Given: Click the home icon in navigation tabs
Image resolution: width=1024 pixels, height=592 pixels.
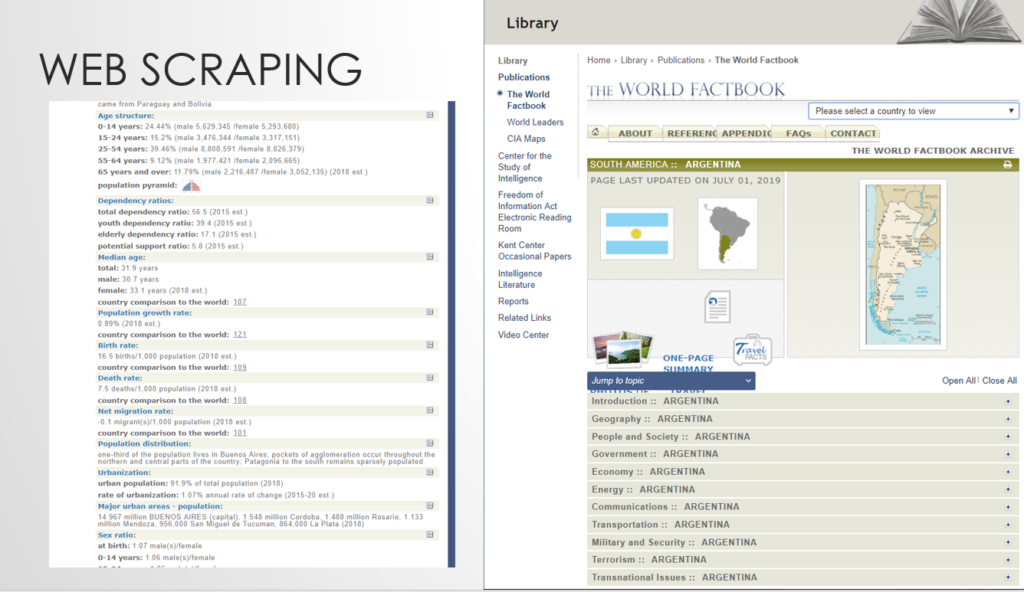Looking at the screenshot, I should click(x=597, y=133).
